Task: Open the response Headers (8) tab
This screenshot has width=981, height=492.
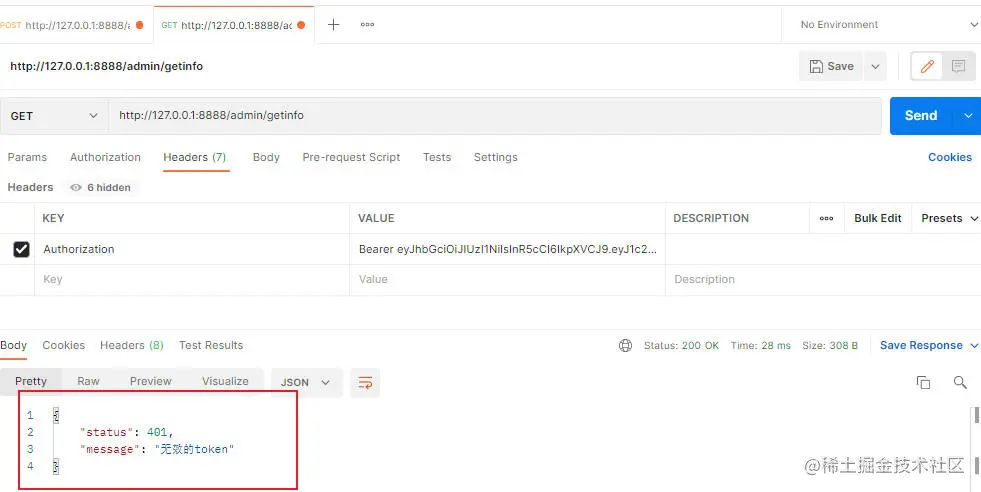Action: [x=131, y=346]
